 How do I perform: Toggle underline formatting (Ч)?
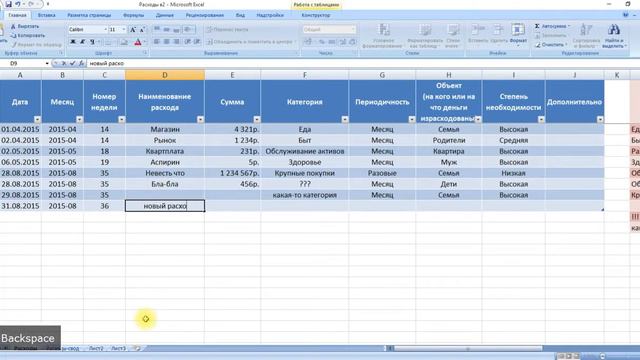tap(92, 42)
